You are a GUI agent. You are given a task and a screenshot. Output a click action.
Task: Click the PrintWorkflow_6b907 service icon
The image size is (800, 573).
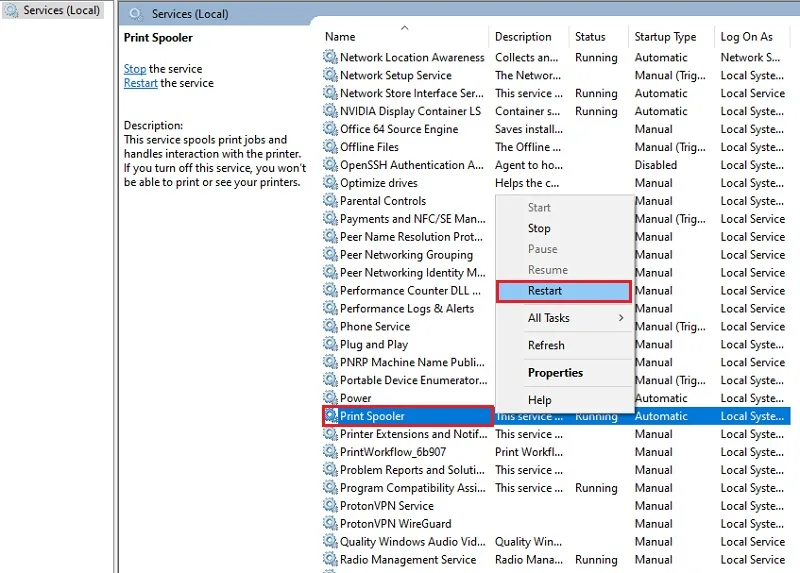tap(330, 452)
